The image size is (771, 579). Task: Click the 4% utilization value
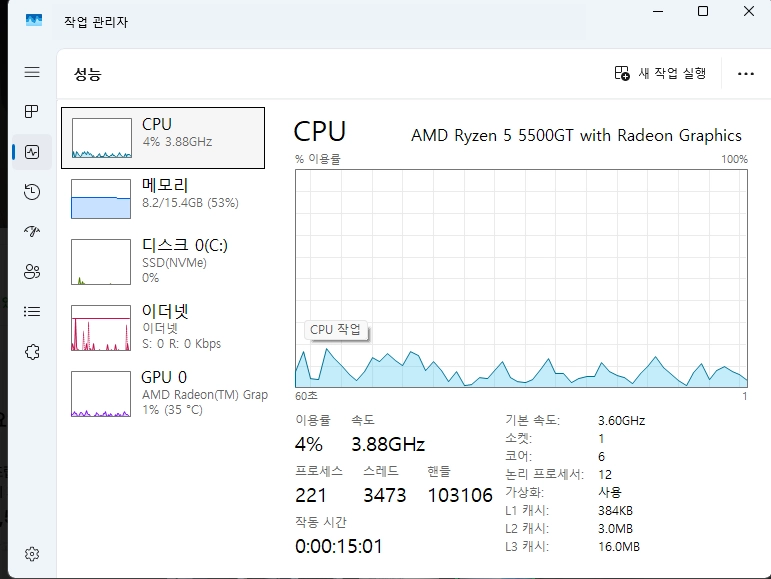click(x=309, y=444)
